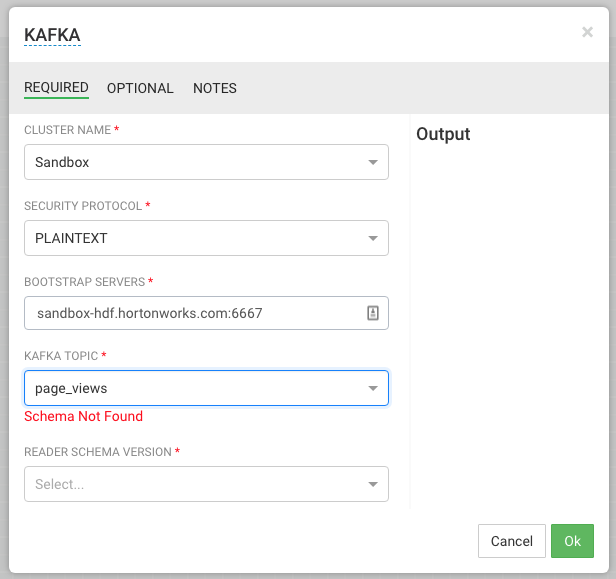
Task: Click the editable KAFKA title name
Action: tap(52, 35)
